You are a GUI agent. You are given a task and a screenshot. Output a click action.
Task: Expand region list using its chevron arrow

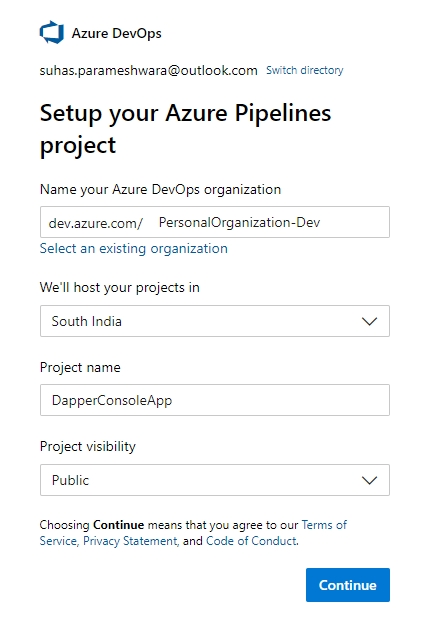(369, 321)
